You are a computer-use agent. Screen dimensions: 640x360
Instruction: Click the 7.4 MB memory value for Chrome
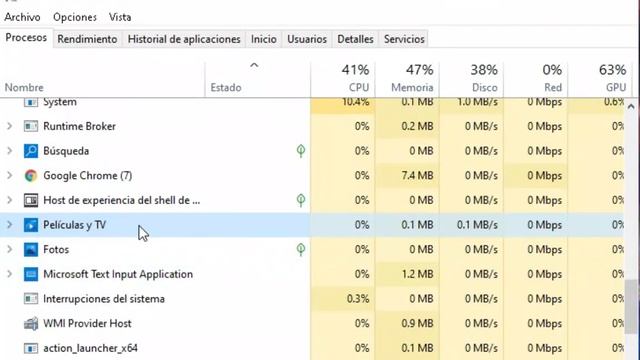point(417,176)
